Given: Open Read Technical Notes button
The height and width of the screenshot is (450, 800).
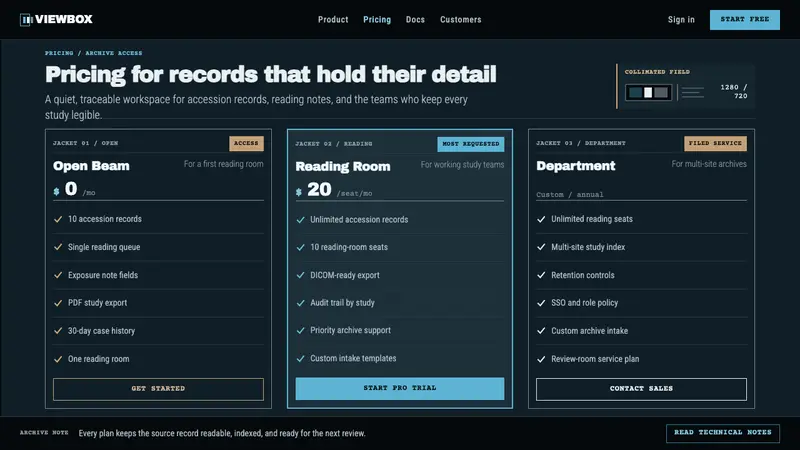Looking at the screenshot, I should (722, 433).
